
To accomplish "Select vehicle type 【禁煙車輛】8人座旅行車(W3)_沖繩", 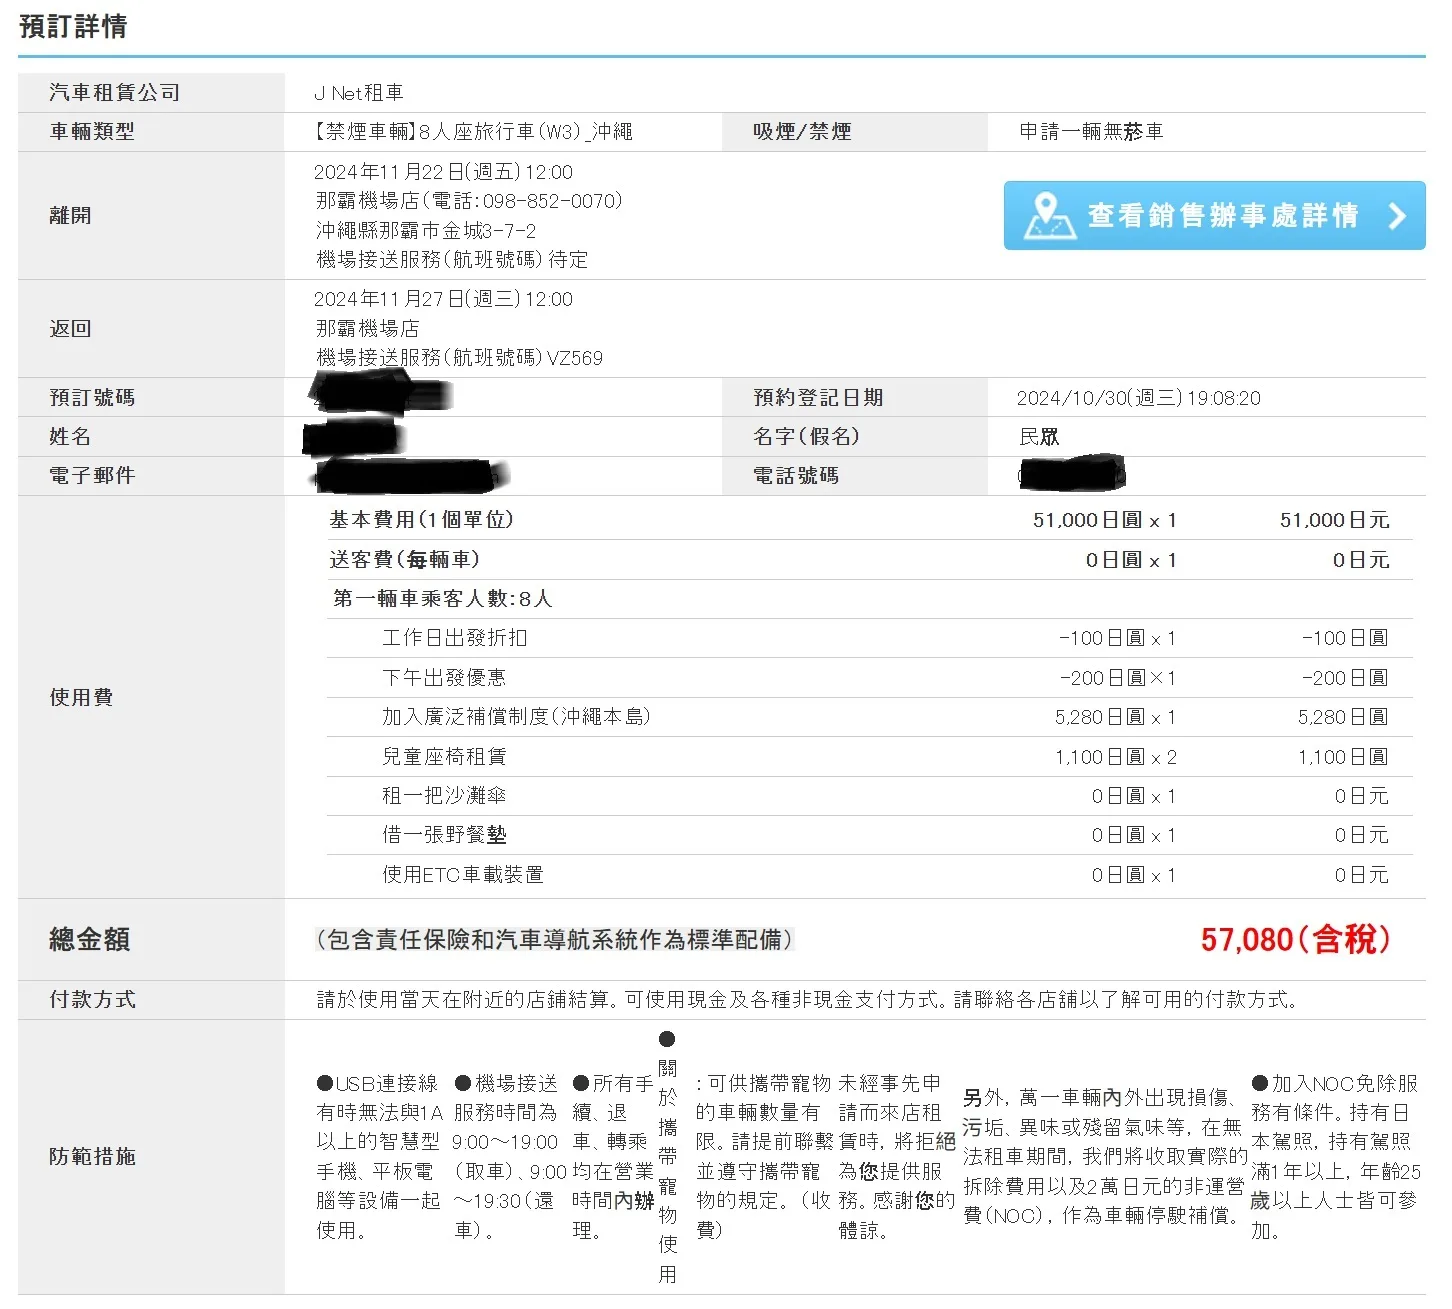I will tap(474, 132).
